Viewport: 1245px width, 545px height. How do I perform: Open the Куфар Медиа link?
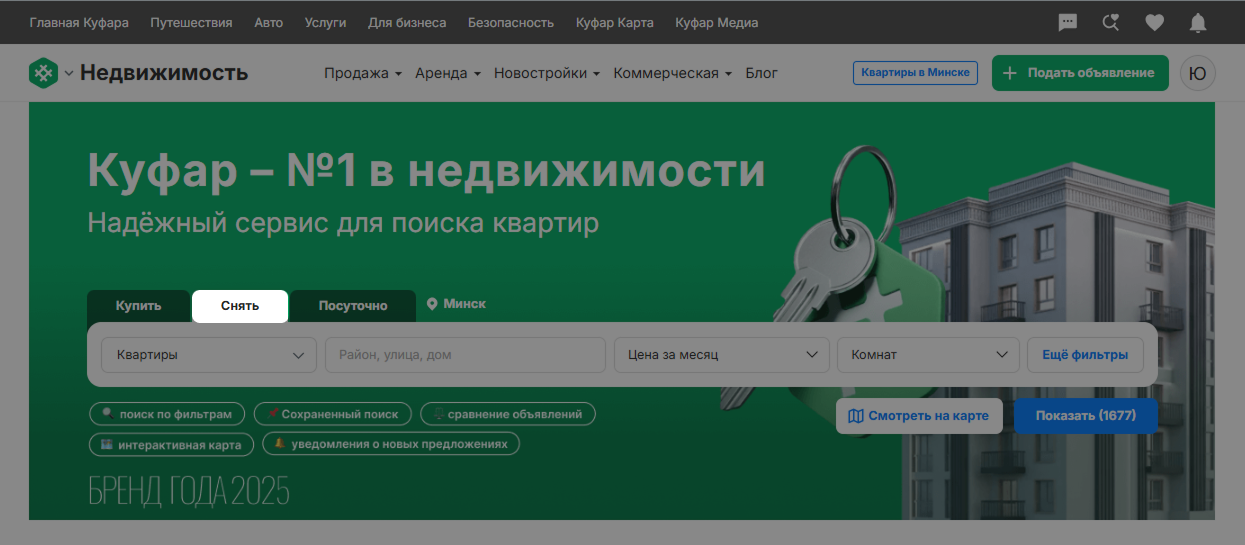pos(717,22)
